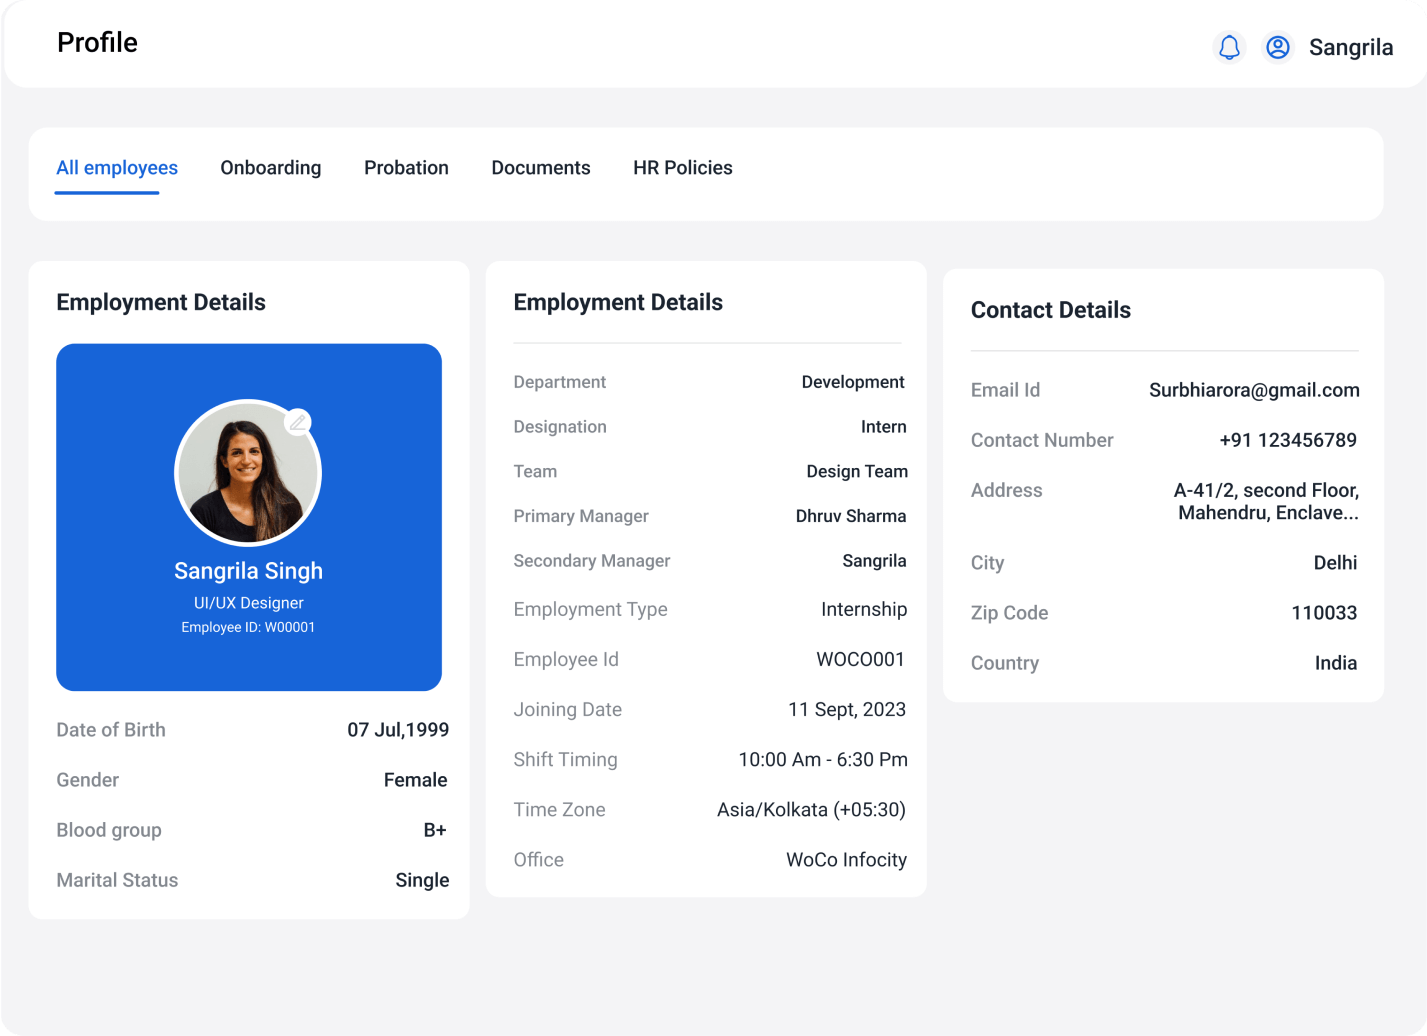Select the All employees tab
Image resolution: width=1427 pixels, height=1036 pixels.
(117, 168)
